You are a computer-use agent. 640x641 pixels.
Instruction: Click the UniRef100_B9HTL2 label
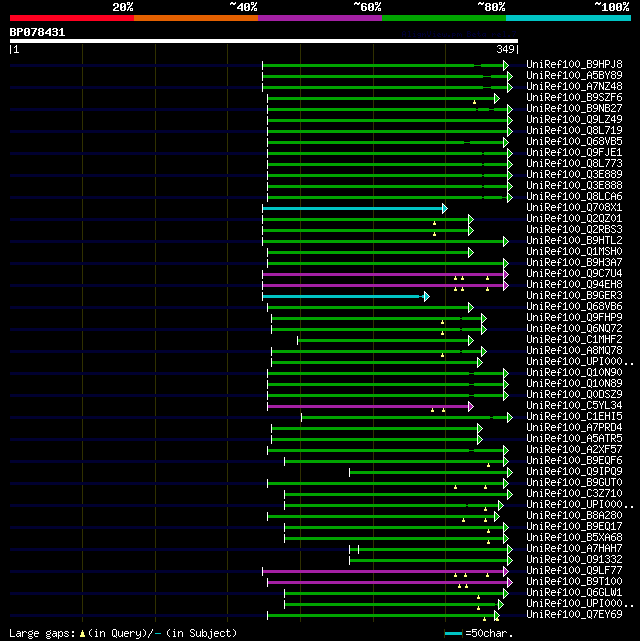574,241
